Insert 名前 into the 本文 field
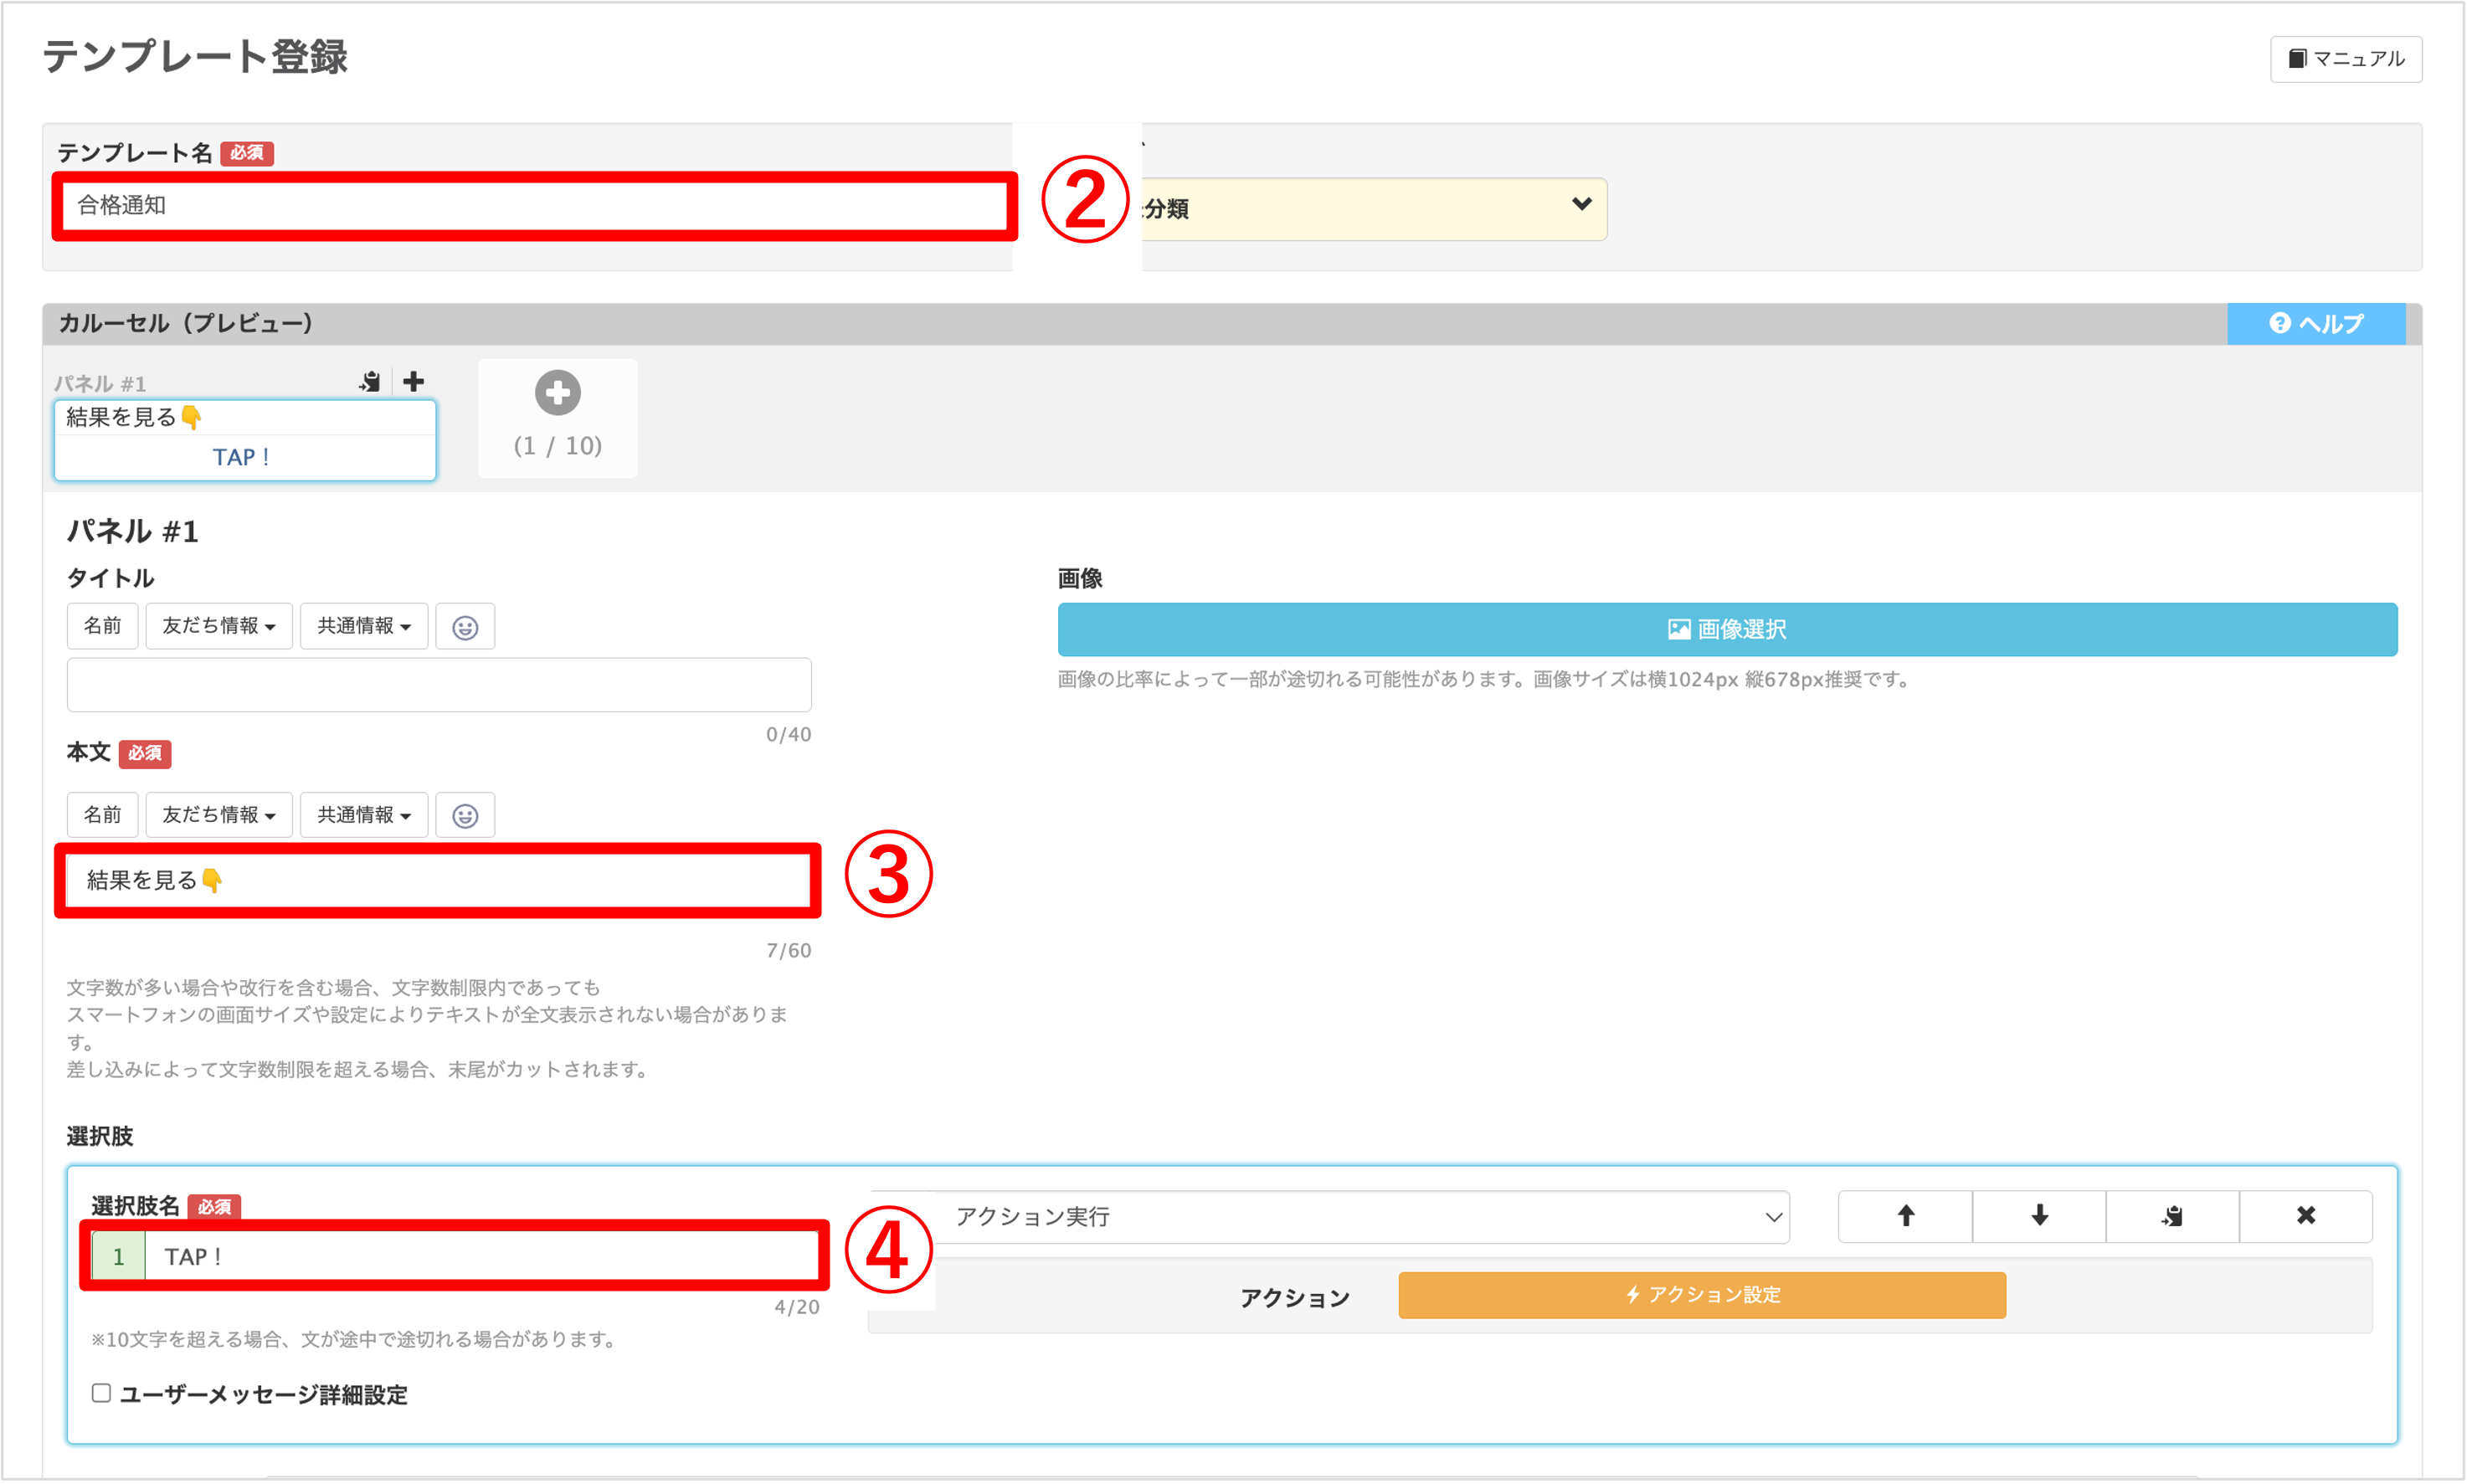 (x=102, y=815)
